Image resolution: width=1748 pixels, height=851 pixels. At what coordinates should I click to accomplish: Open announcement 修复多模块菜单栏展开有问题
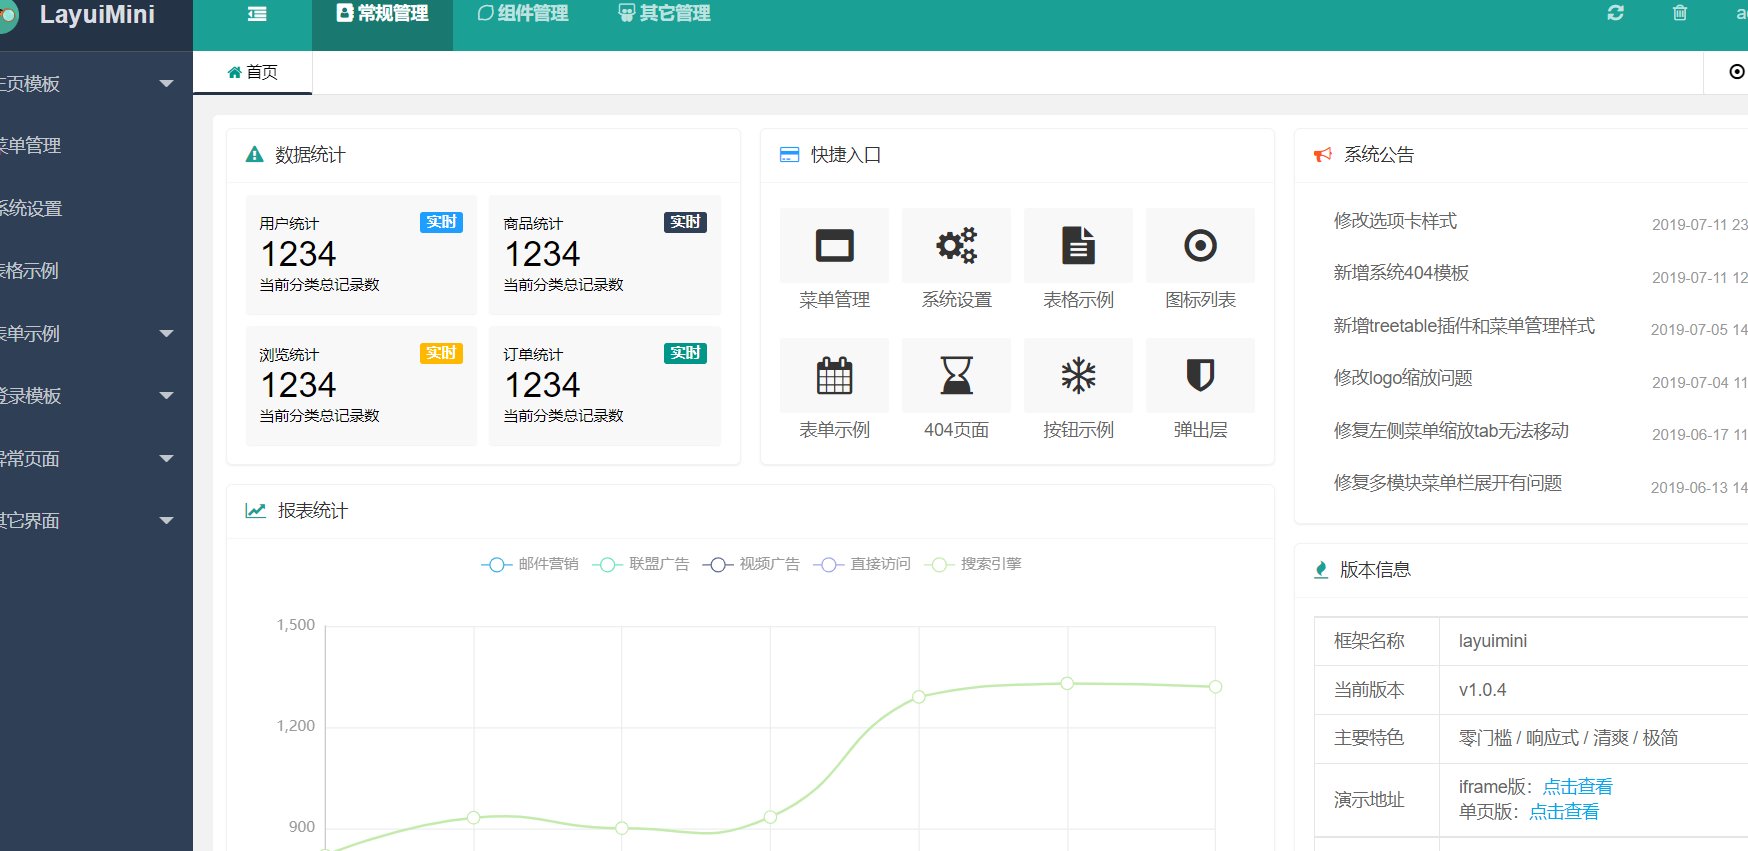click(1448, 483)
